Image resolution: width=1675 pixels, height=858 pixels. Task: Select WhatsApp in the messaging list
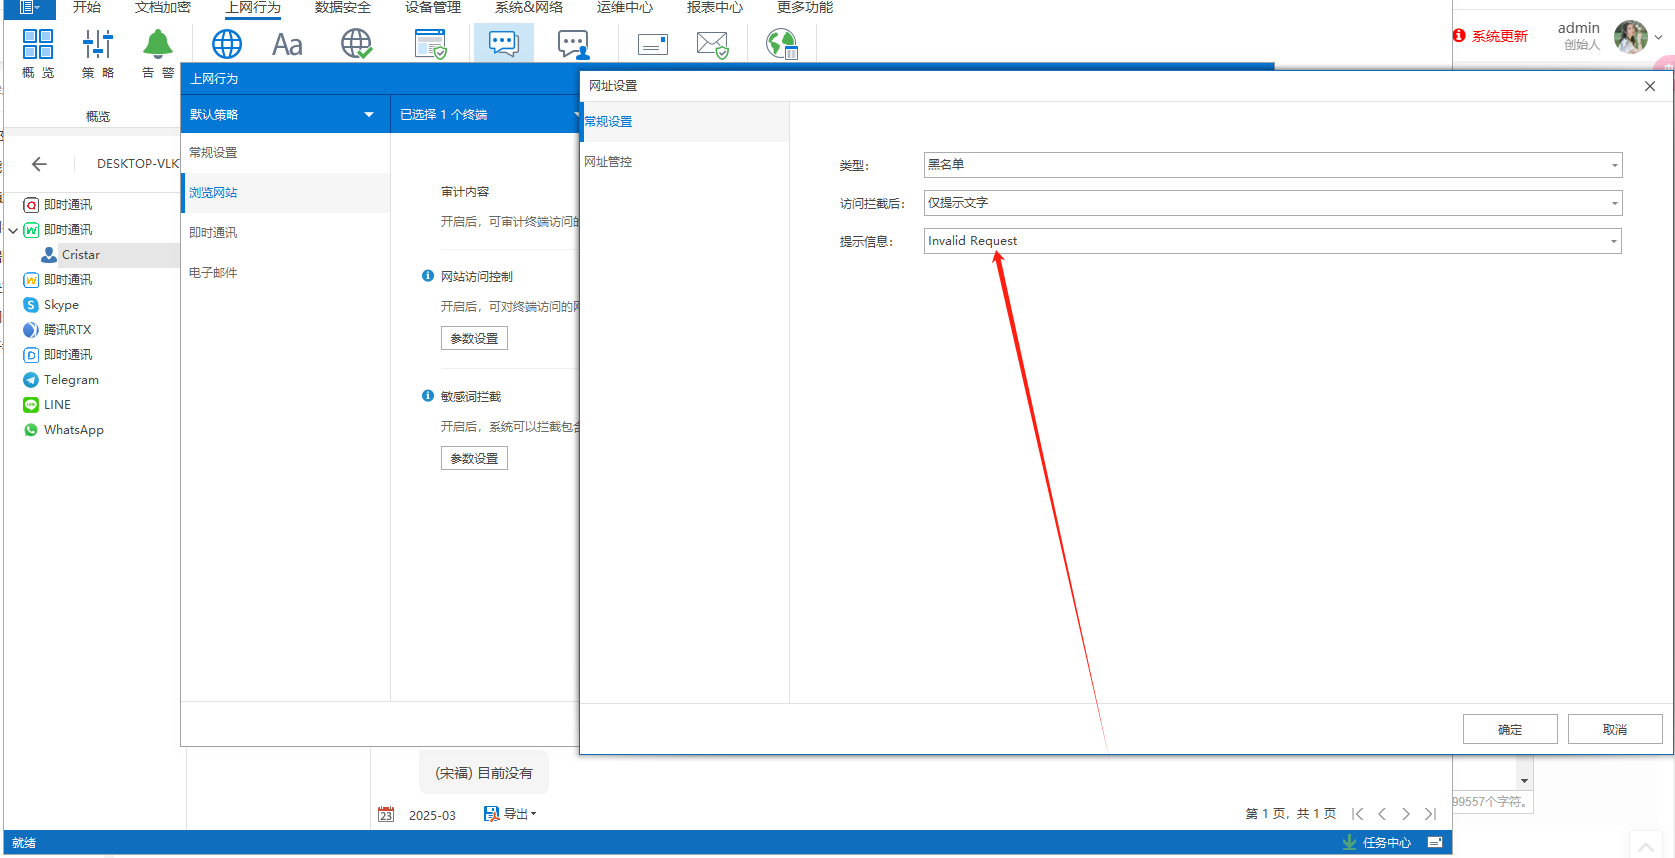click(74, 430)
